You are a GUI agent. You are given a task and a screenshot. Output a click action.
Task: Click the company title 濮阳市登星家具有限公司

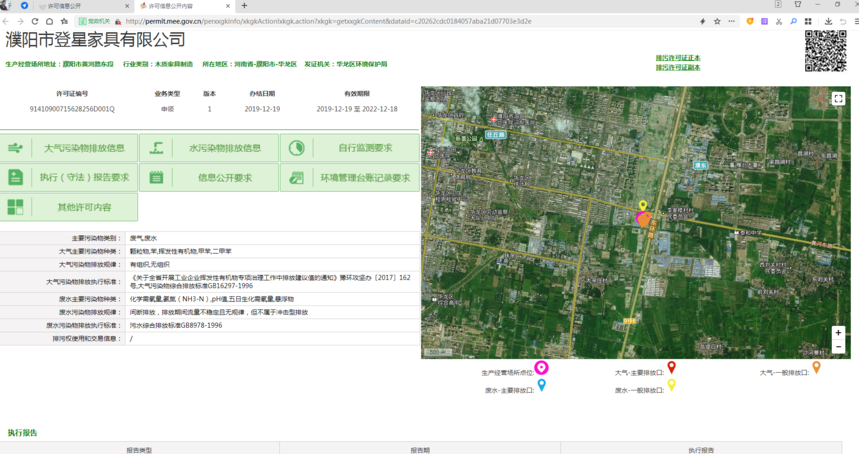[95, 40]
